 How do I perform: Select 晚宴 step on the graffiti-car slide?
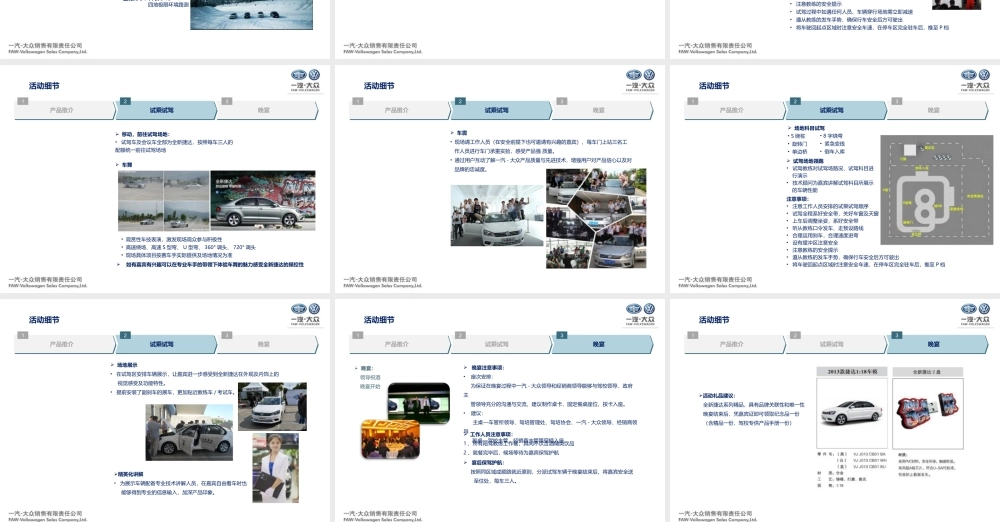pos(267,110)
